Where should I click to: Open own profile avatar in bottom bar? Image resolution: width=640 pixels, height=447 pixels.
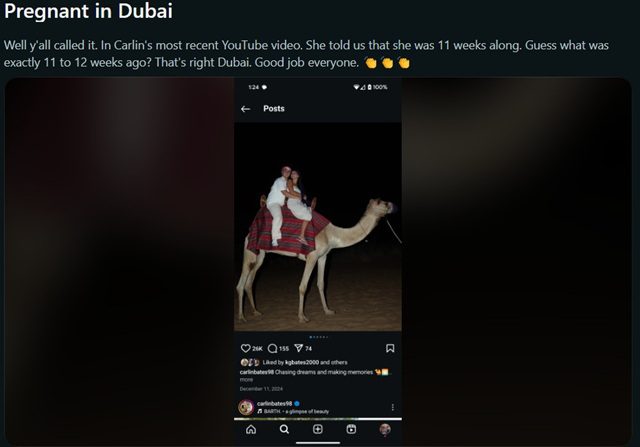coord(384,429)
